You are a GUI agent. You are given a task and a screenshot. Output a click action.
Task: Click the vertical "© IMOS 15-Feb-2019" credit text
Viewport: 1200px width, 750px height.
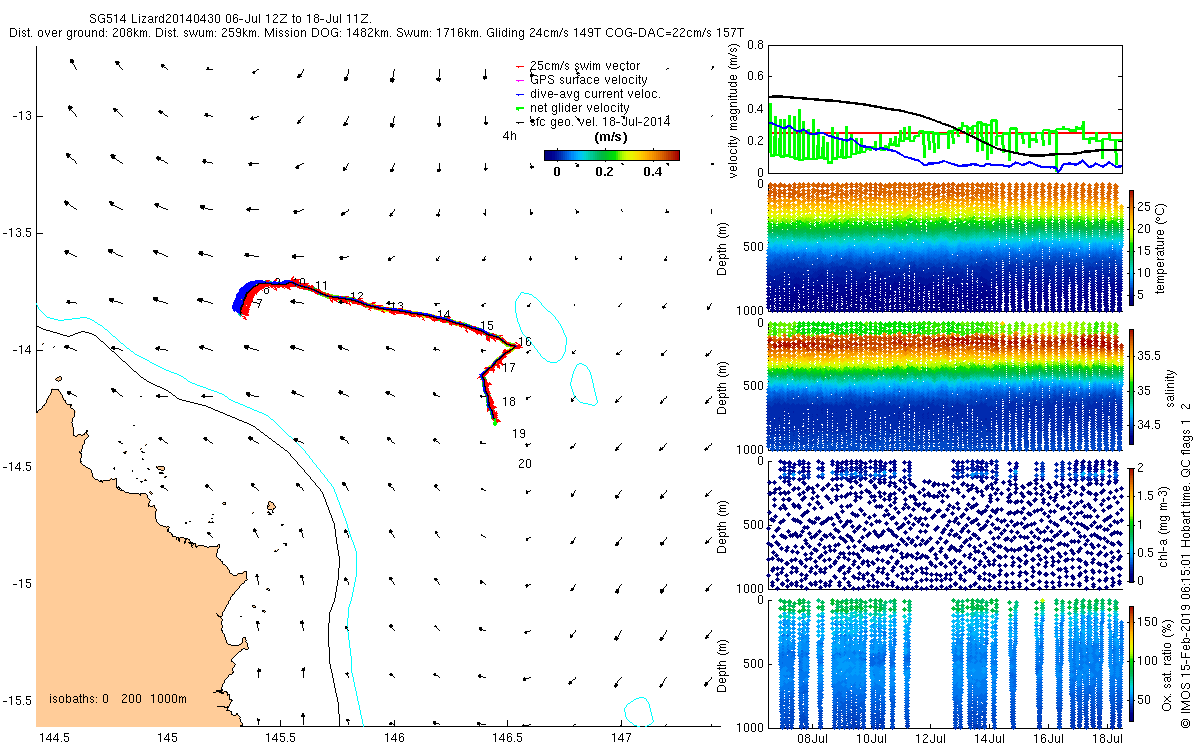tap(1185, 563)
